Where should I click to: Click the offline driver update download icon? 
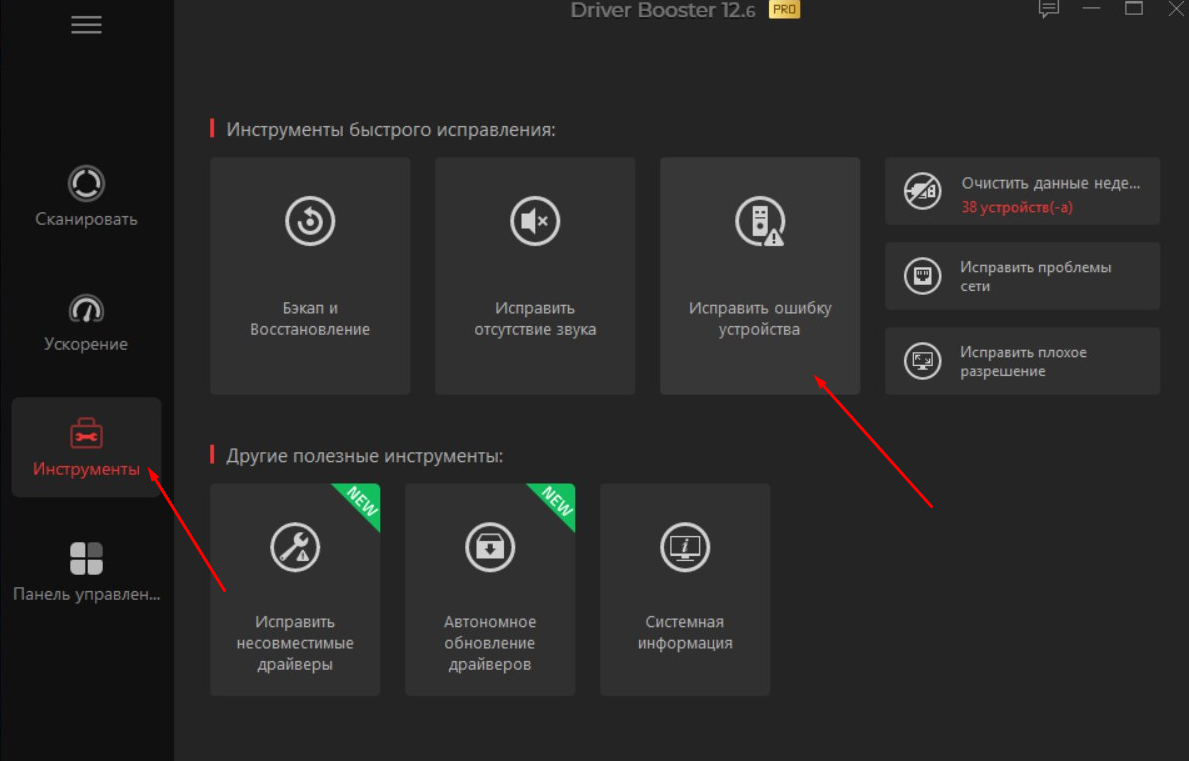coord(490,547)
